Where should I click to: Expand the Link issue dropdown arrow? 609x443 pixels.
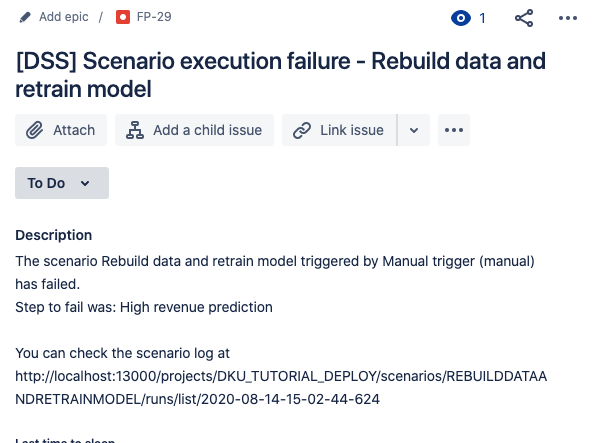414,130
